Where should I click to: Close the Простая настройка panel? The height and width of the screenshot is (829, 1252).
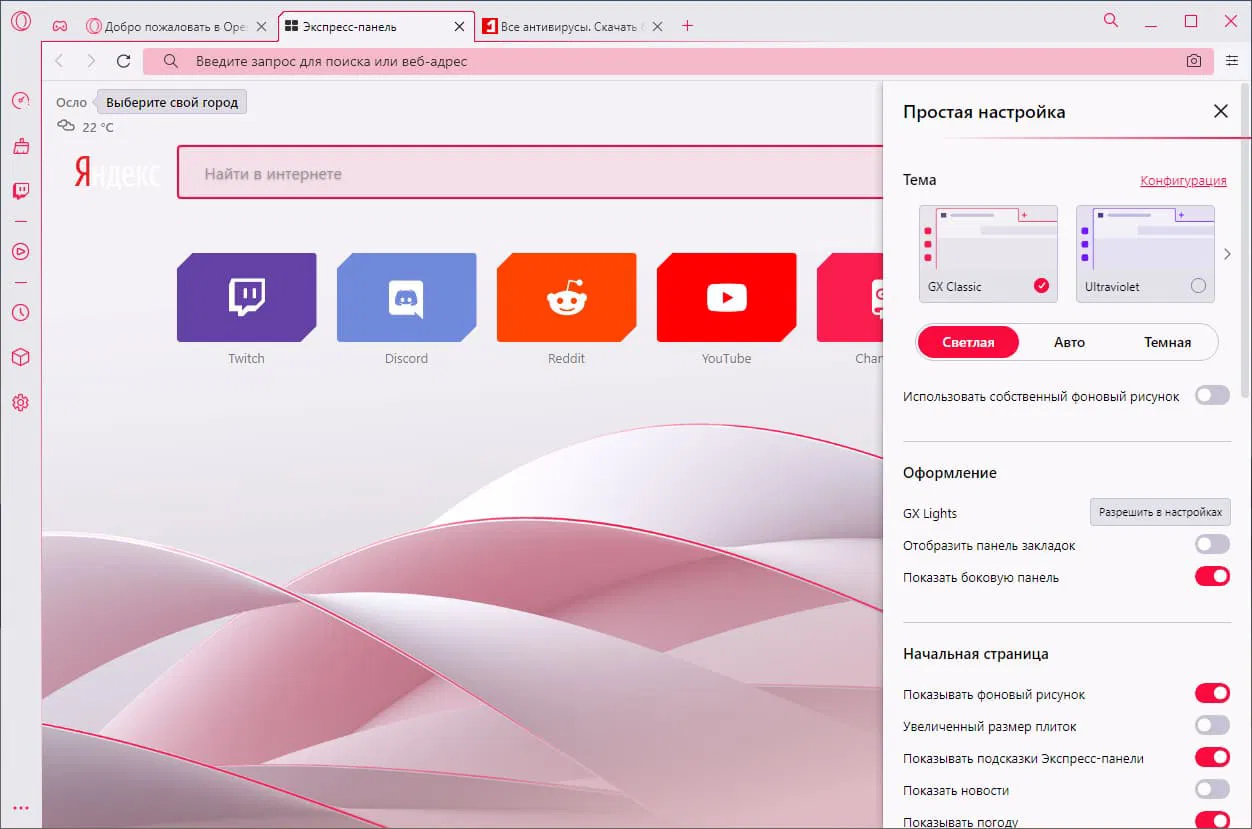click(x=1221, y=111)
